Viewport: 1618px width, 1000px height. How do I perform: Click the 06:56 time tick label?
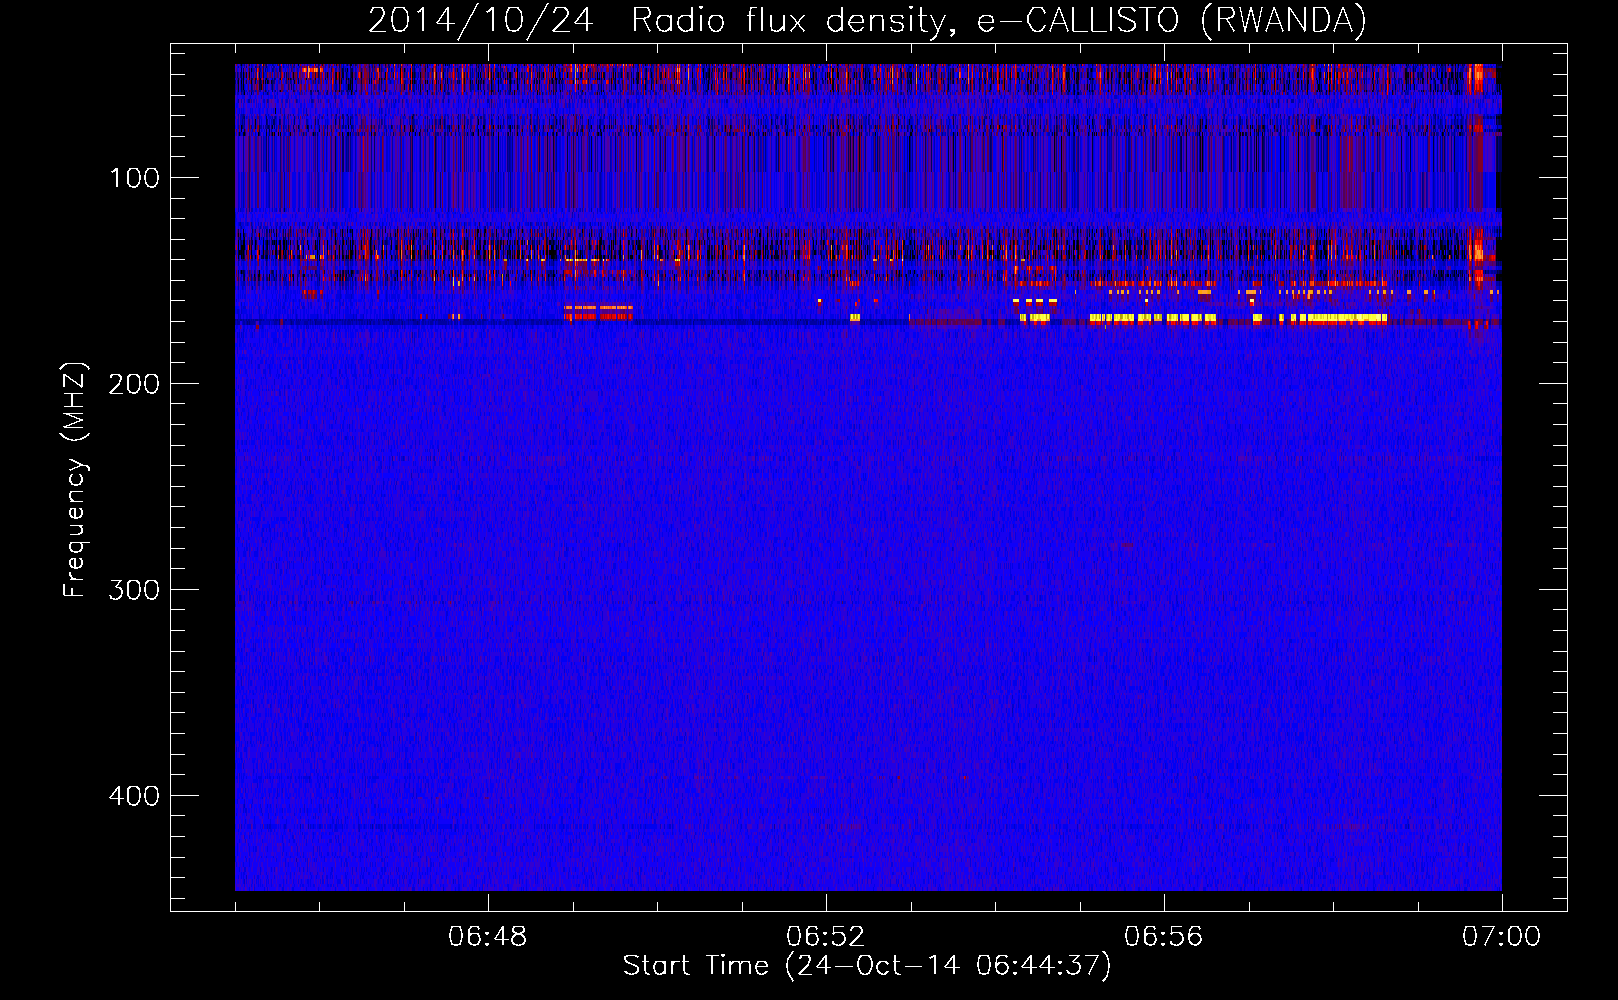point(1164,937)
